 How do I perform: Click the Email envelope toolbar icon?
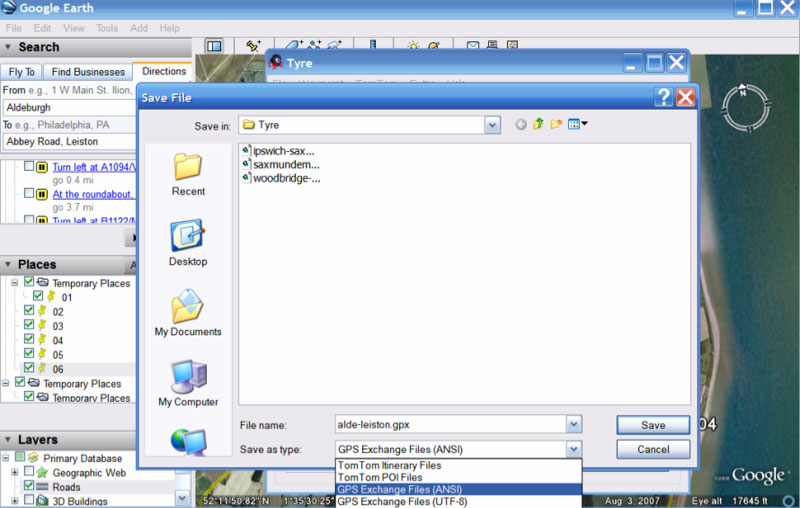click(473, 45)
